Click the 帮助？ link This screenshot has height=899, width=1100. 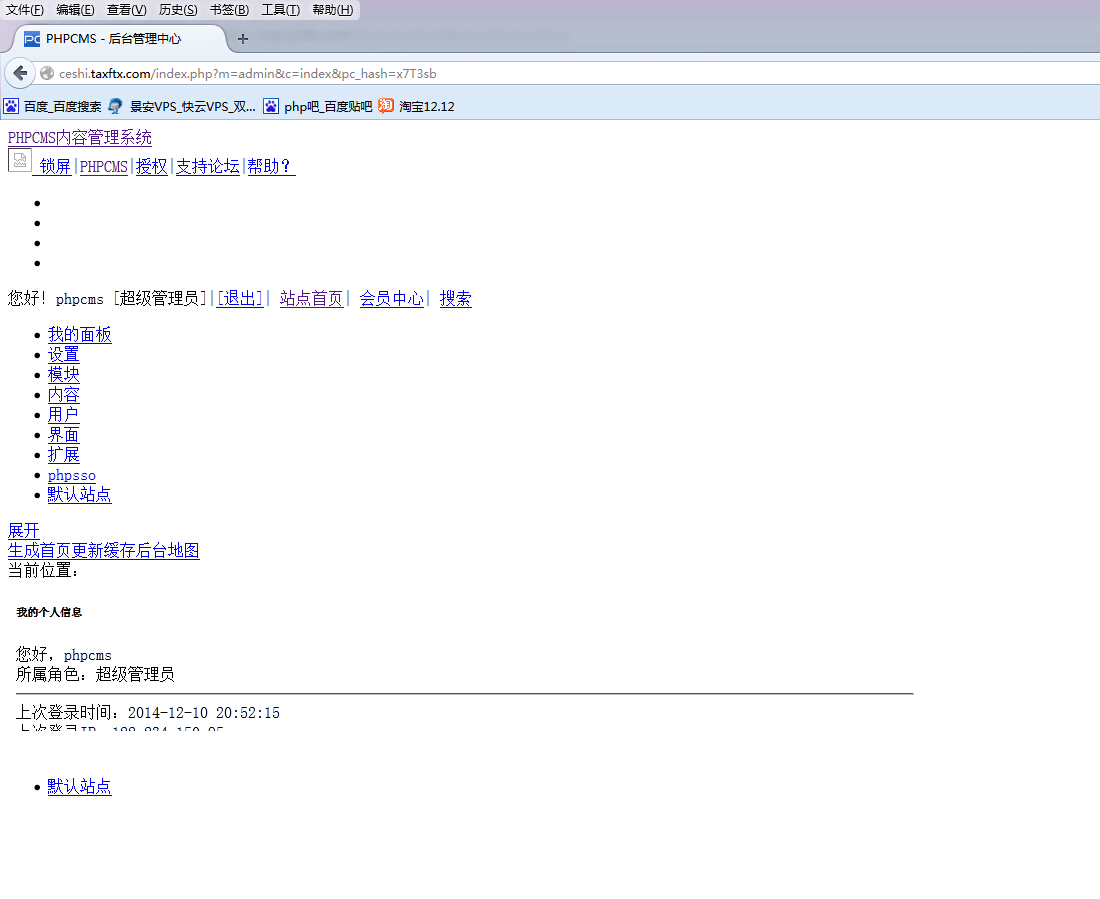pos(271,166)
